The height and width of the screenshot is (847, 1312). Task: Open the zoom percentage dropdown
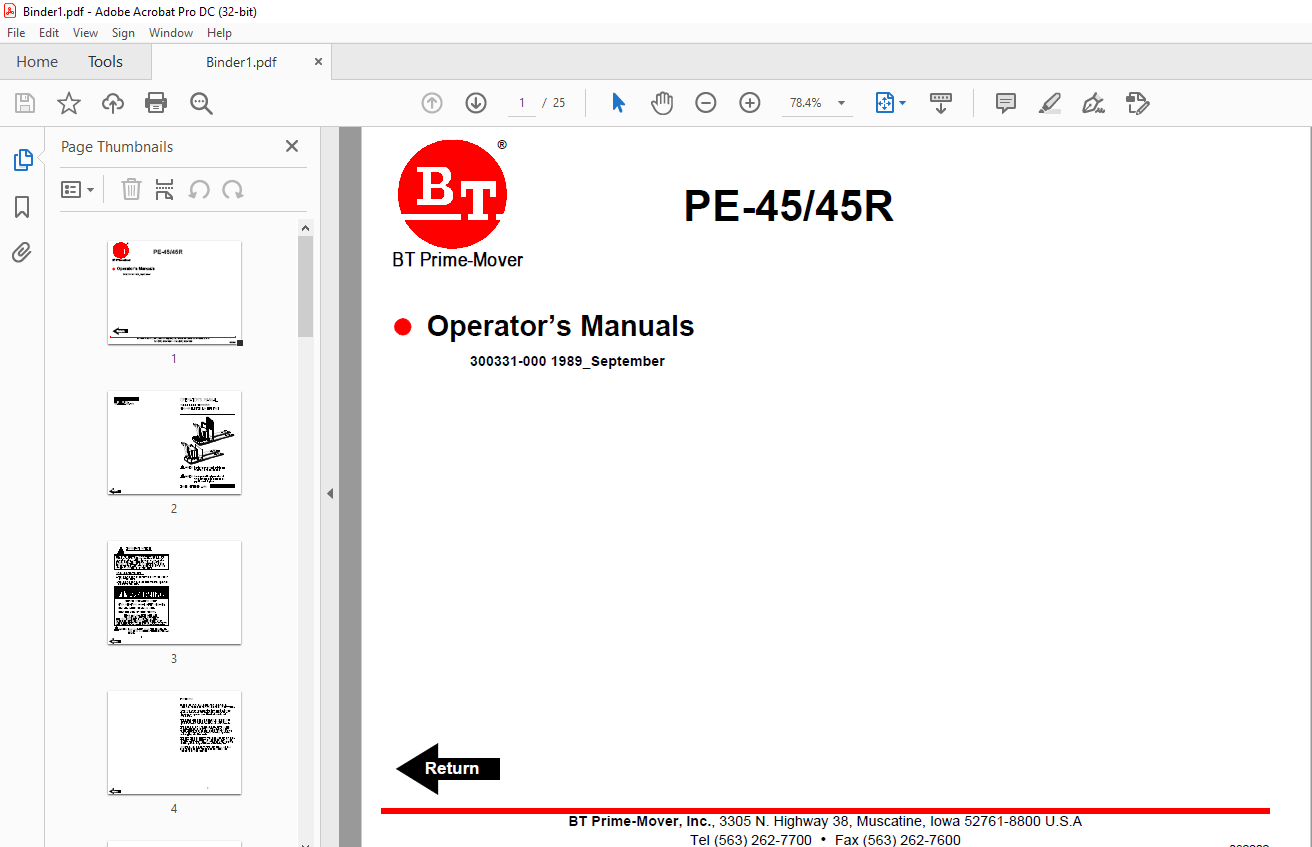(x=841, y=103)
